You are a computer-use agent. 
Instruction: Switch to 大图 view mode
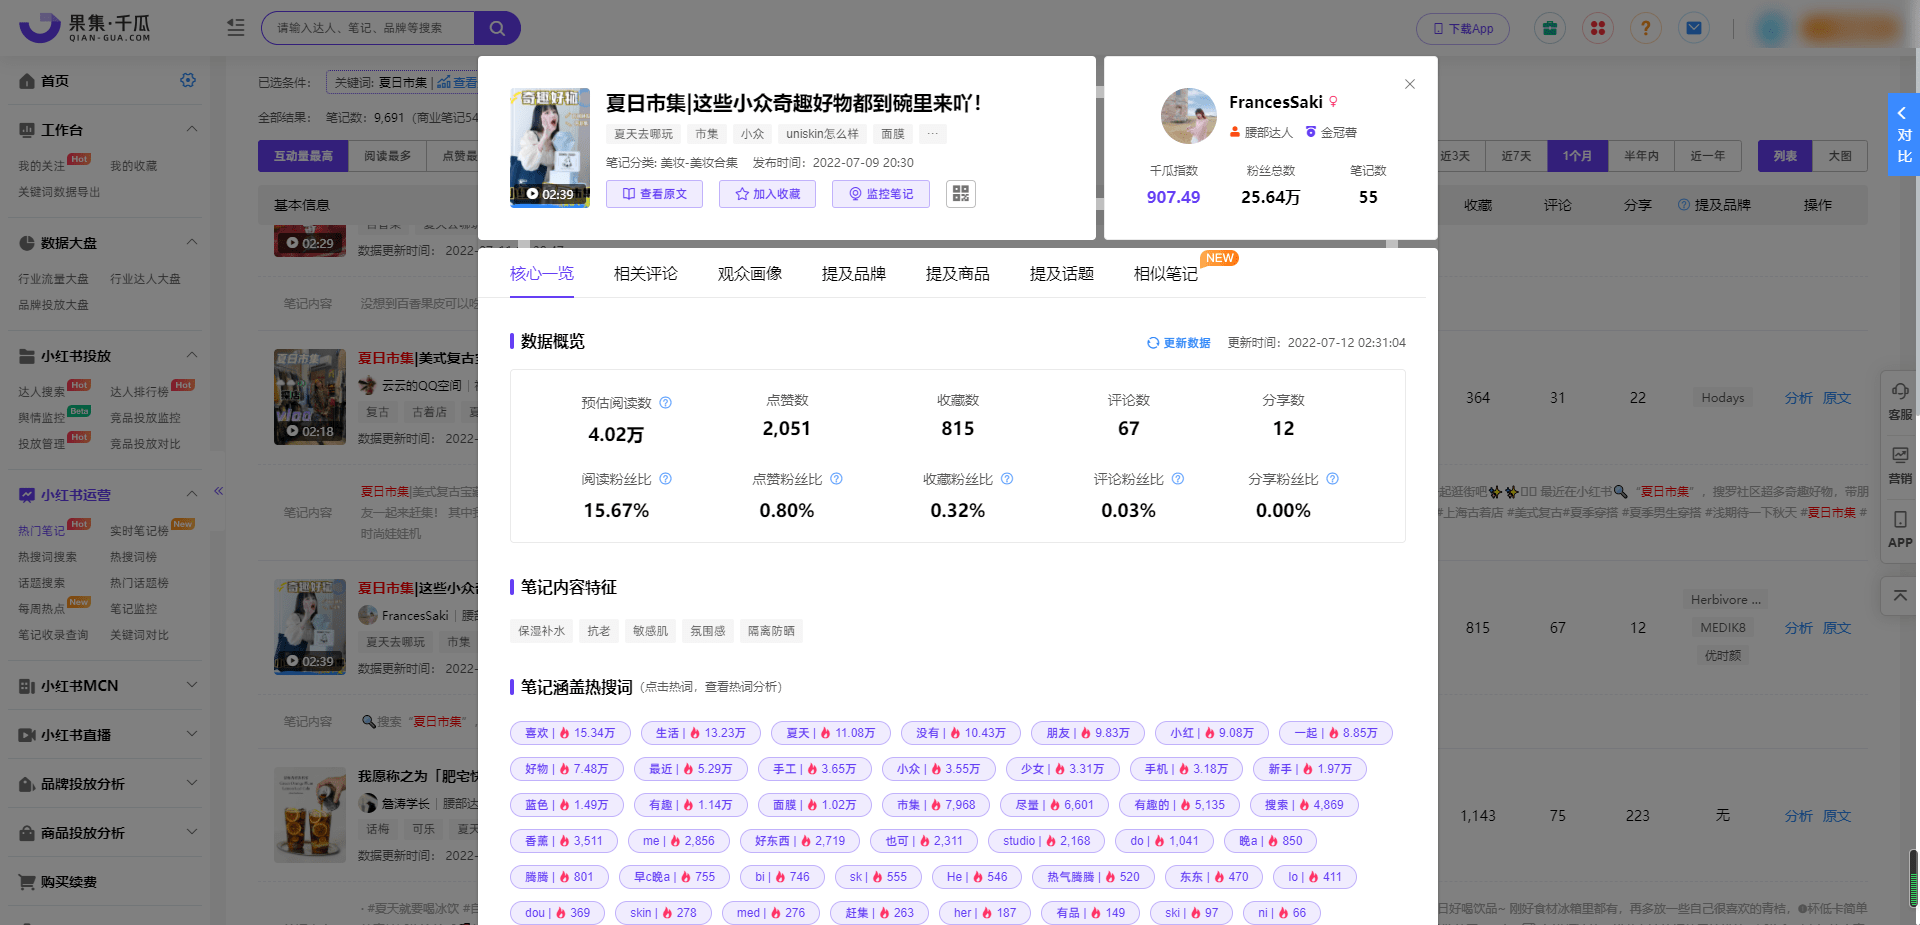(x=1840, y=156)
